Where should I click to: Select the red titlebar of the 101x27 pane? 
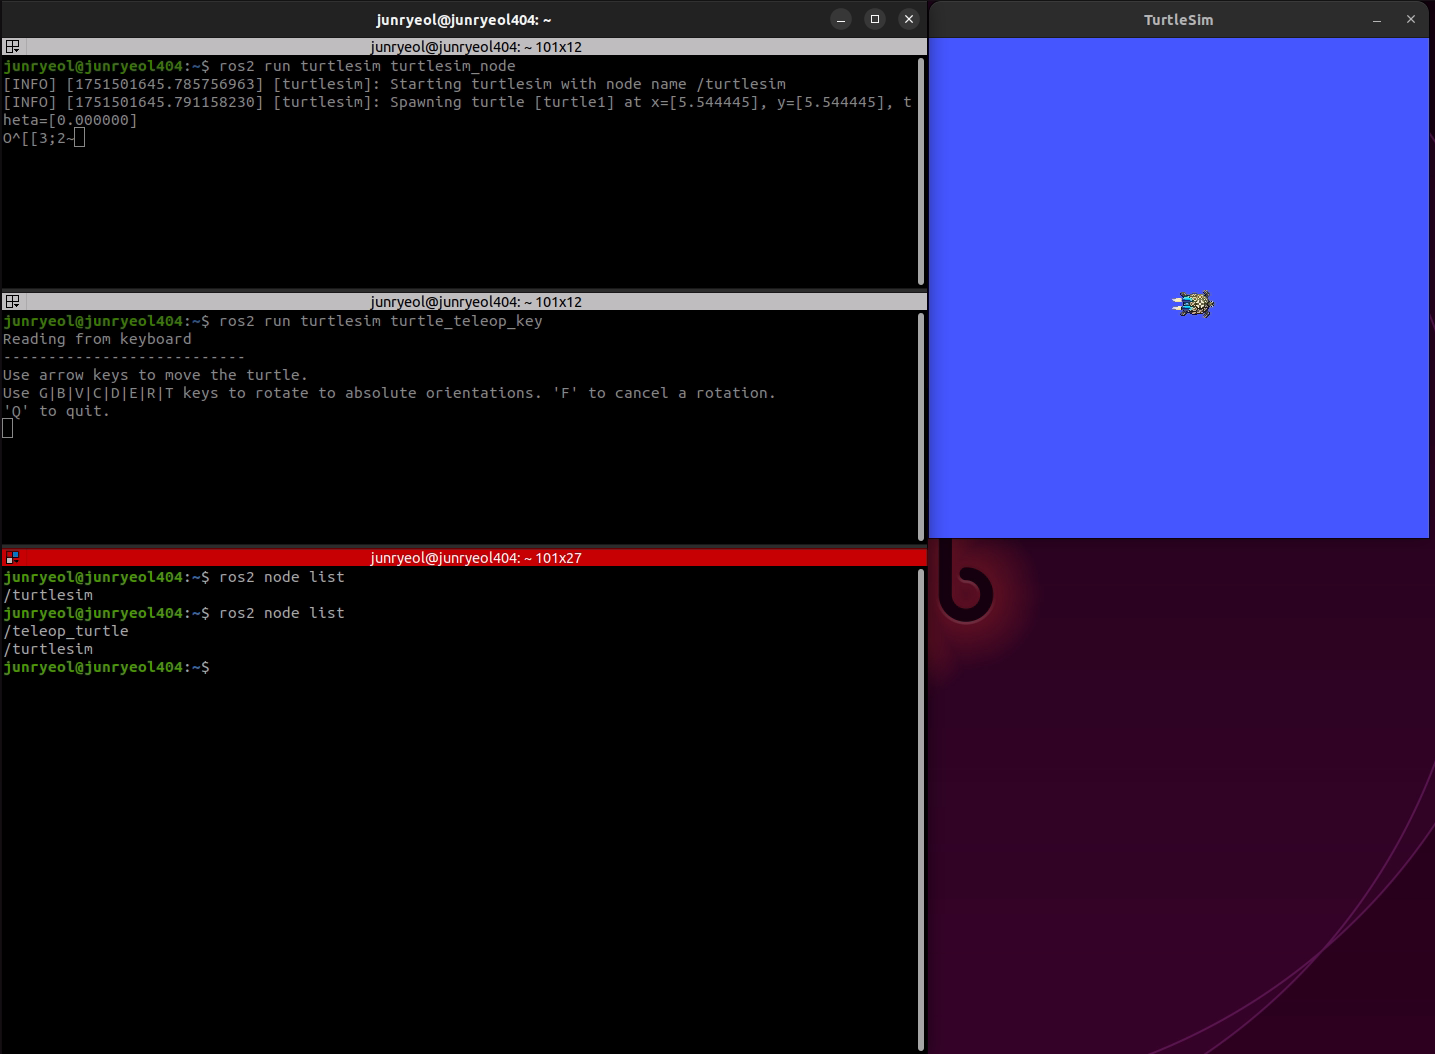(464, 558)
